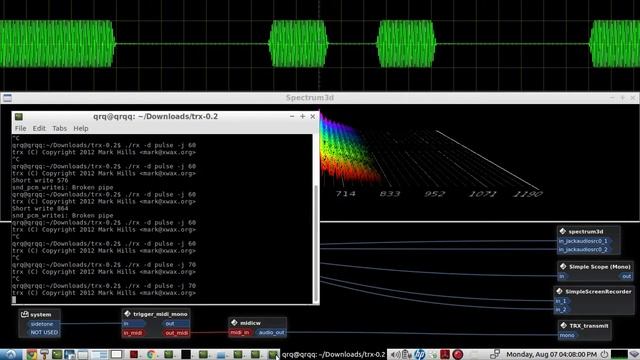Click the HP tray icon

(420, 354)
